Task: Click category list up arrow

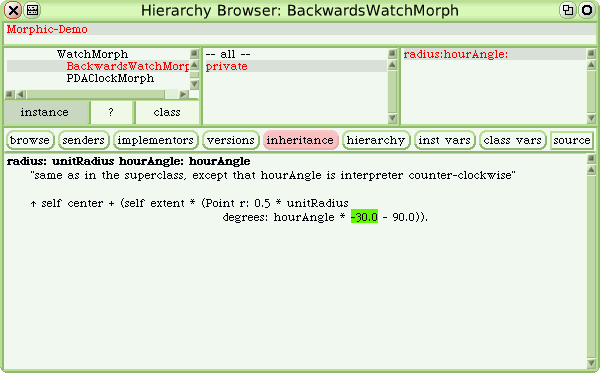Action: point(392,65)
